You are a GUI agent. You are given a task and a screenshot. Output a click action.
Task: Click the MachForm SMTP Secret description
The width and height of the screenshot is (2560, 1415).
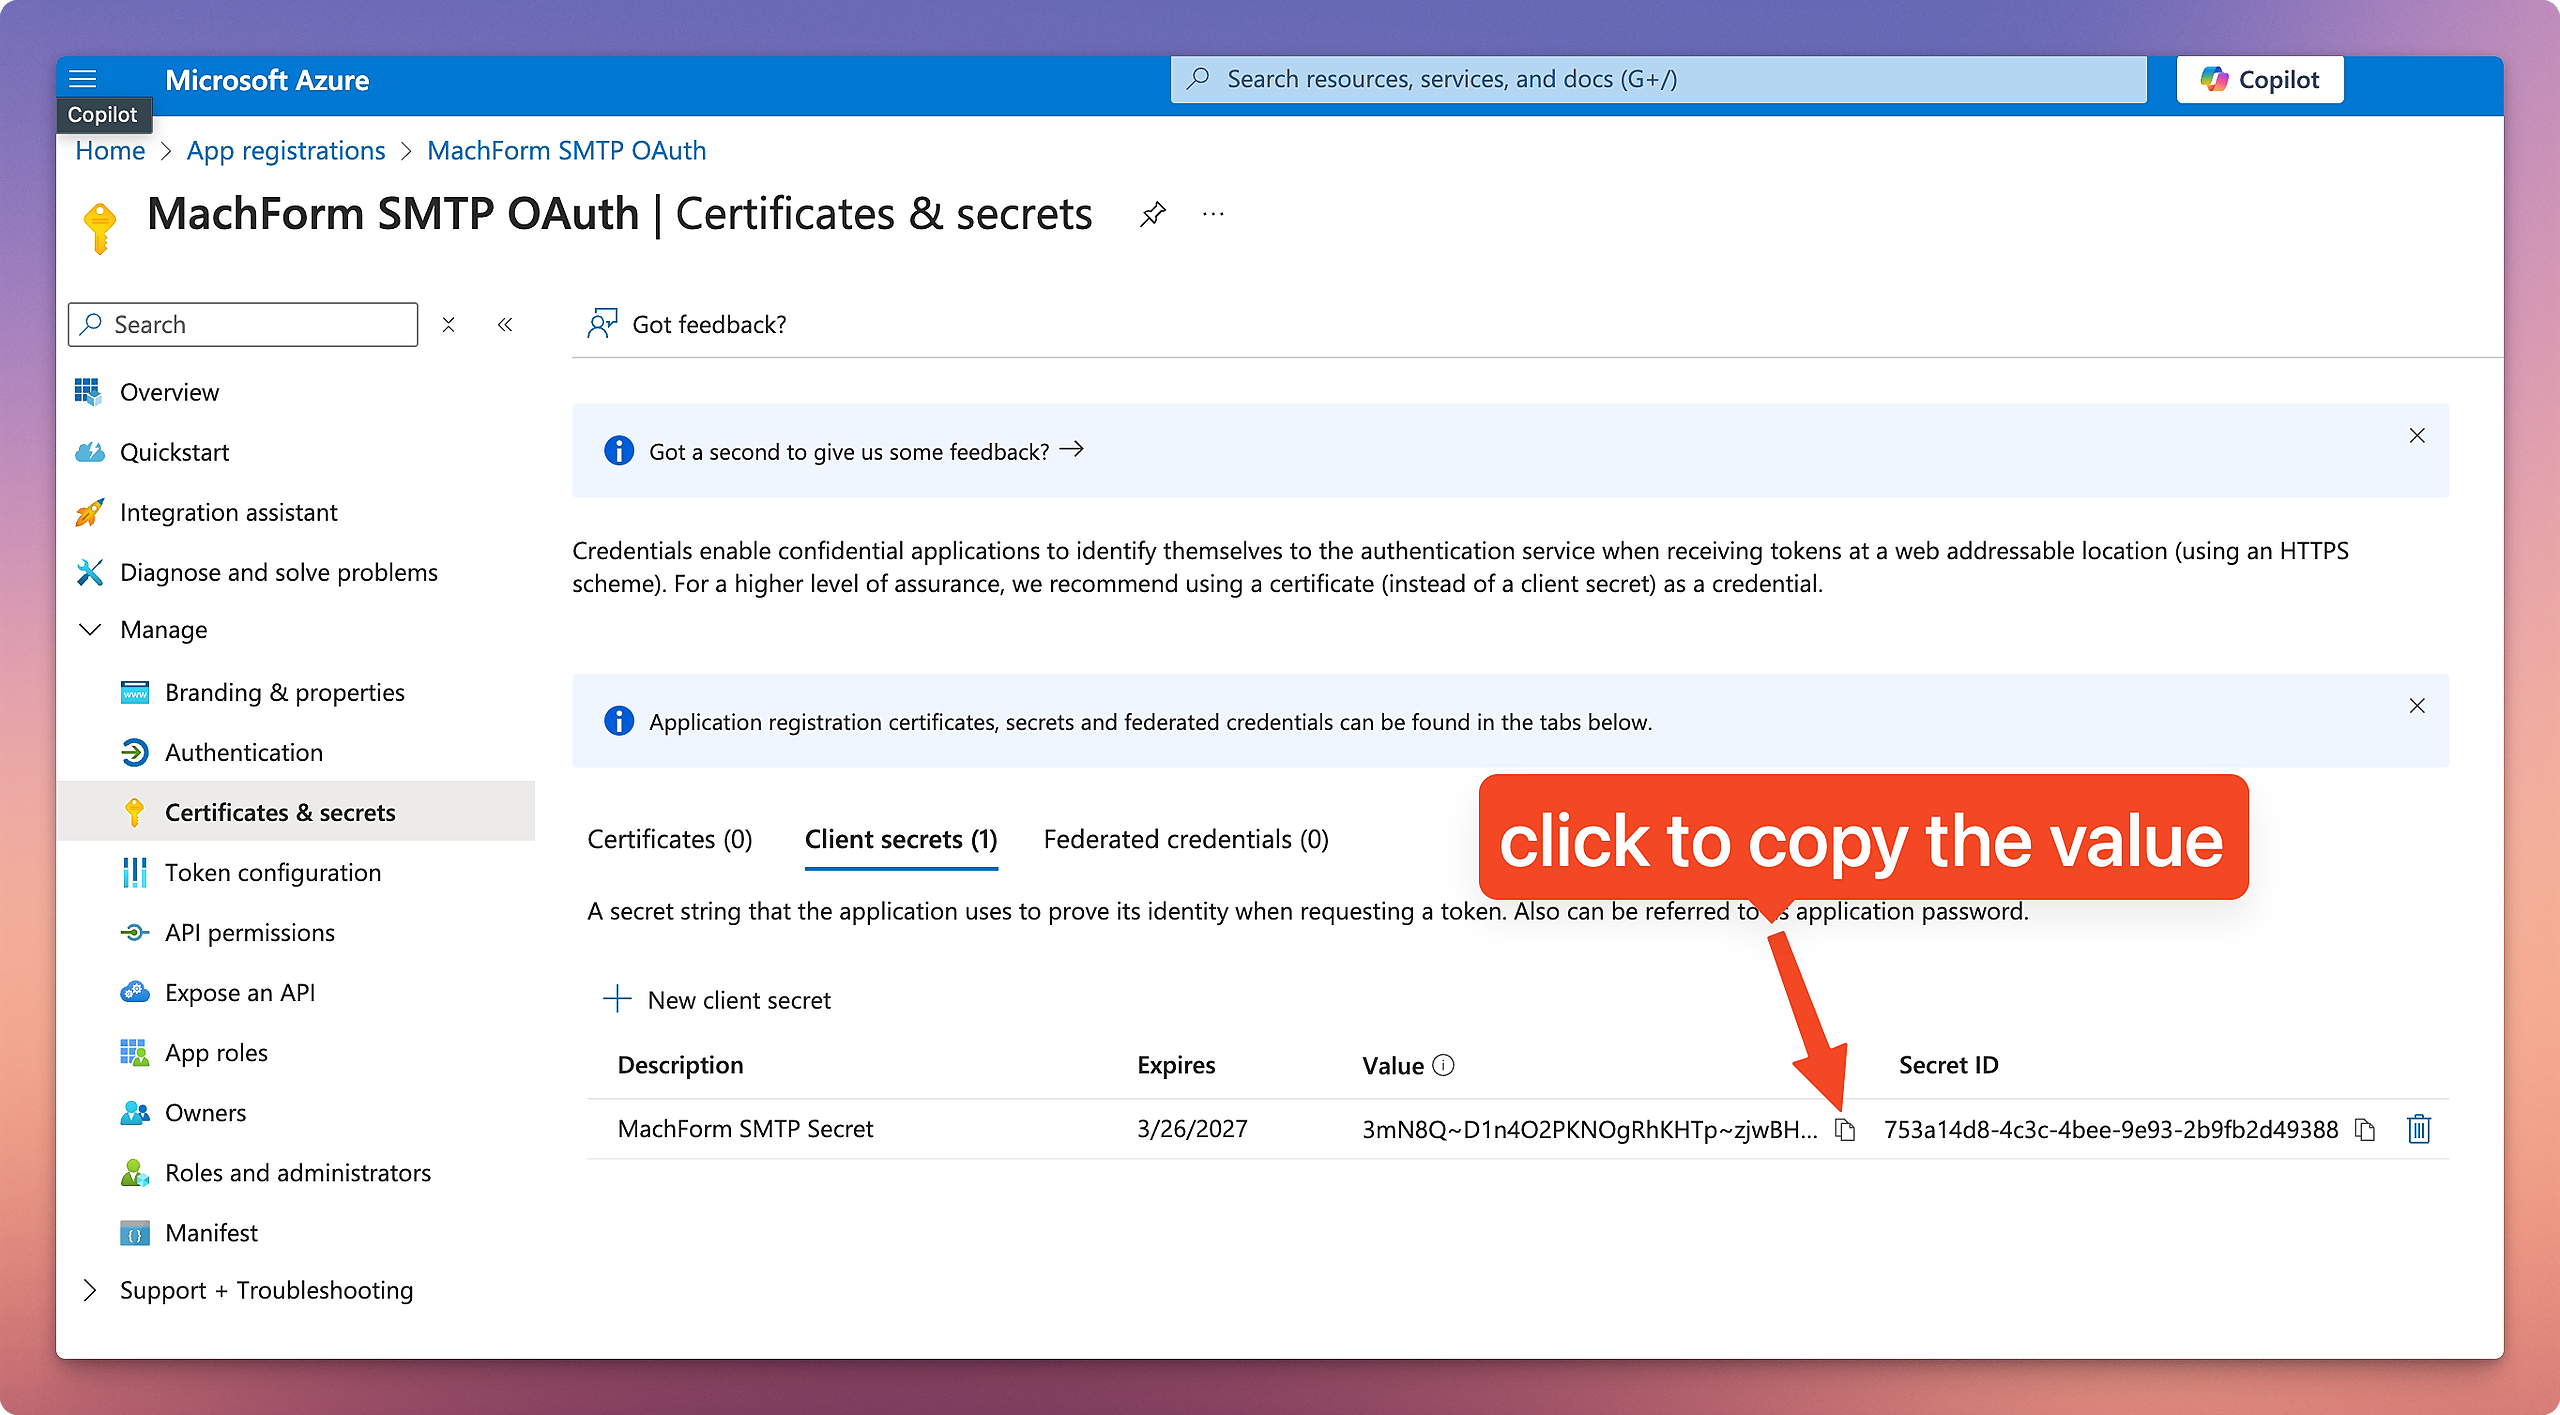click(x=745, y=1129)
